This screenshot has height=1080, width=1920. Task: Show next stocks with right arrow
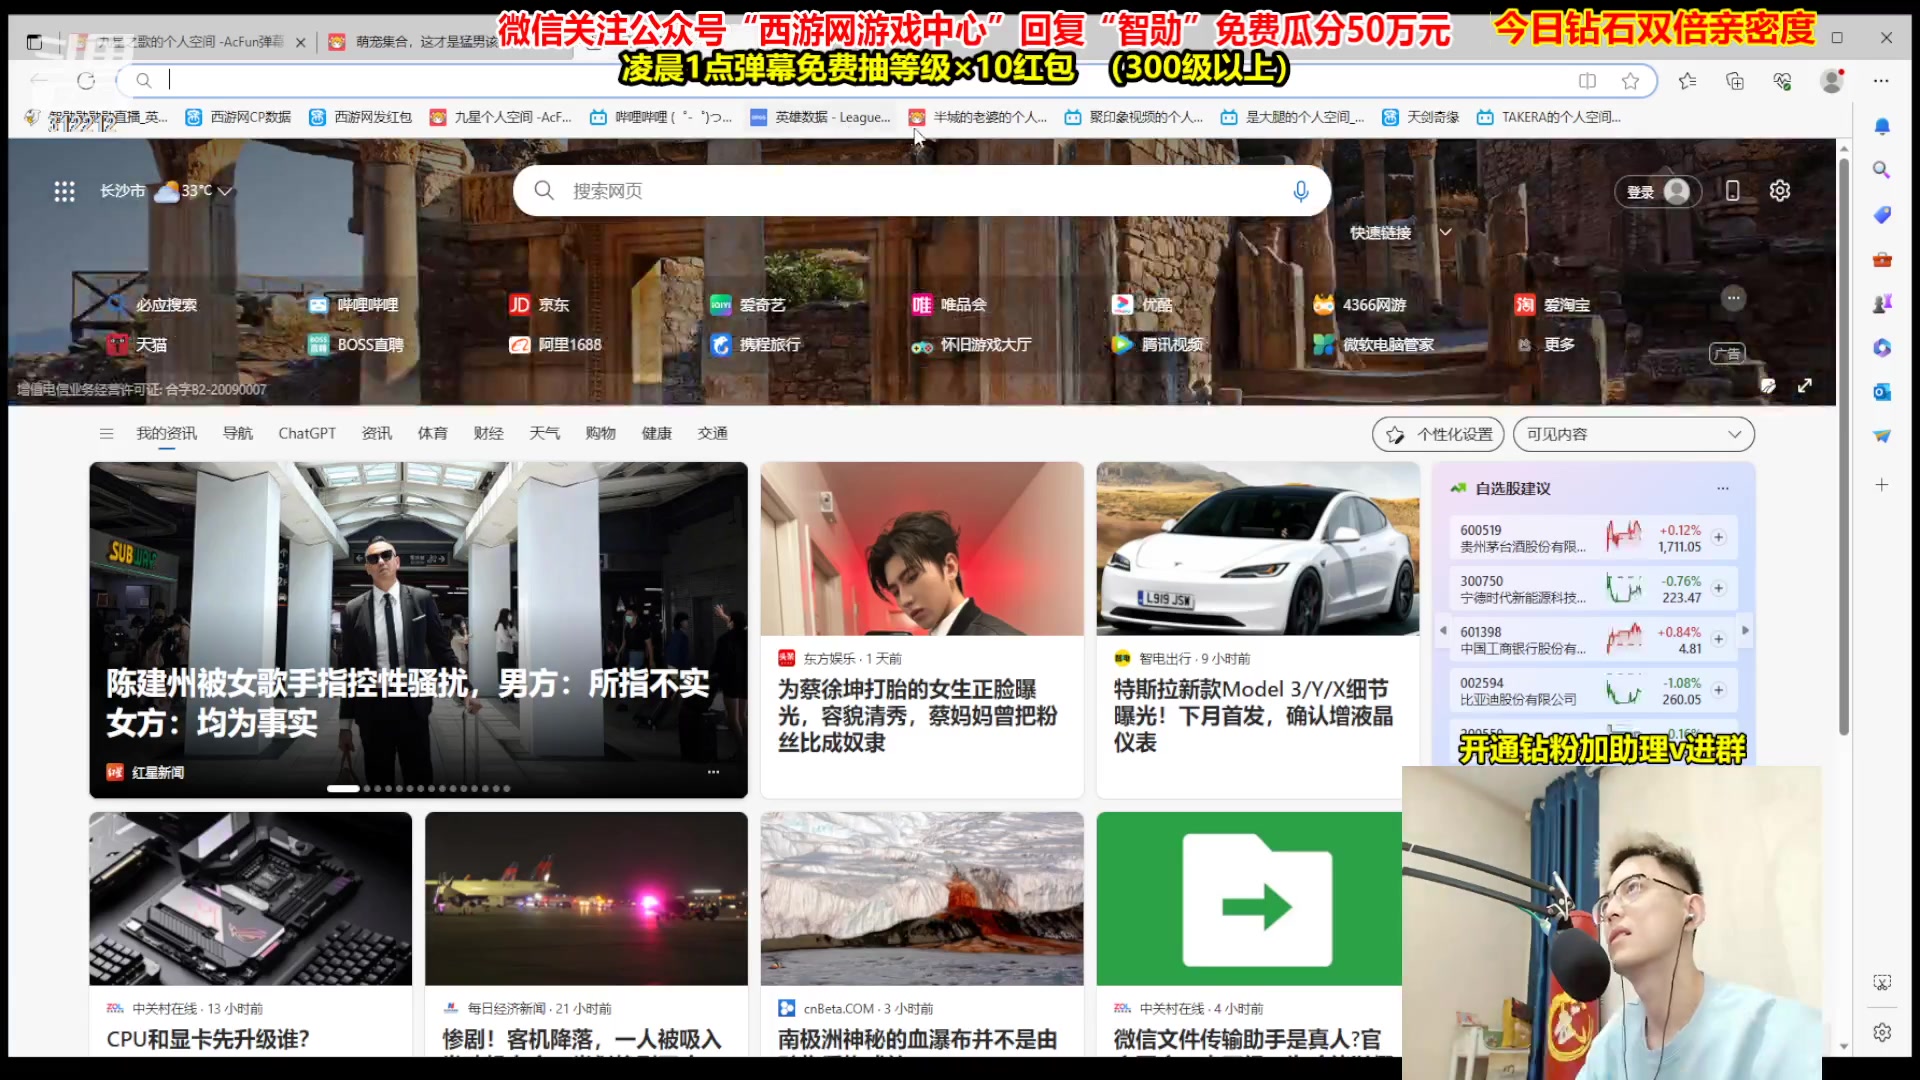click(1746, 630)
